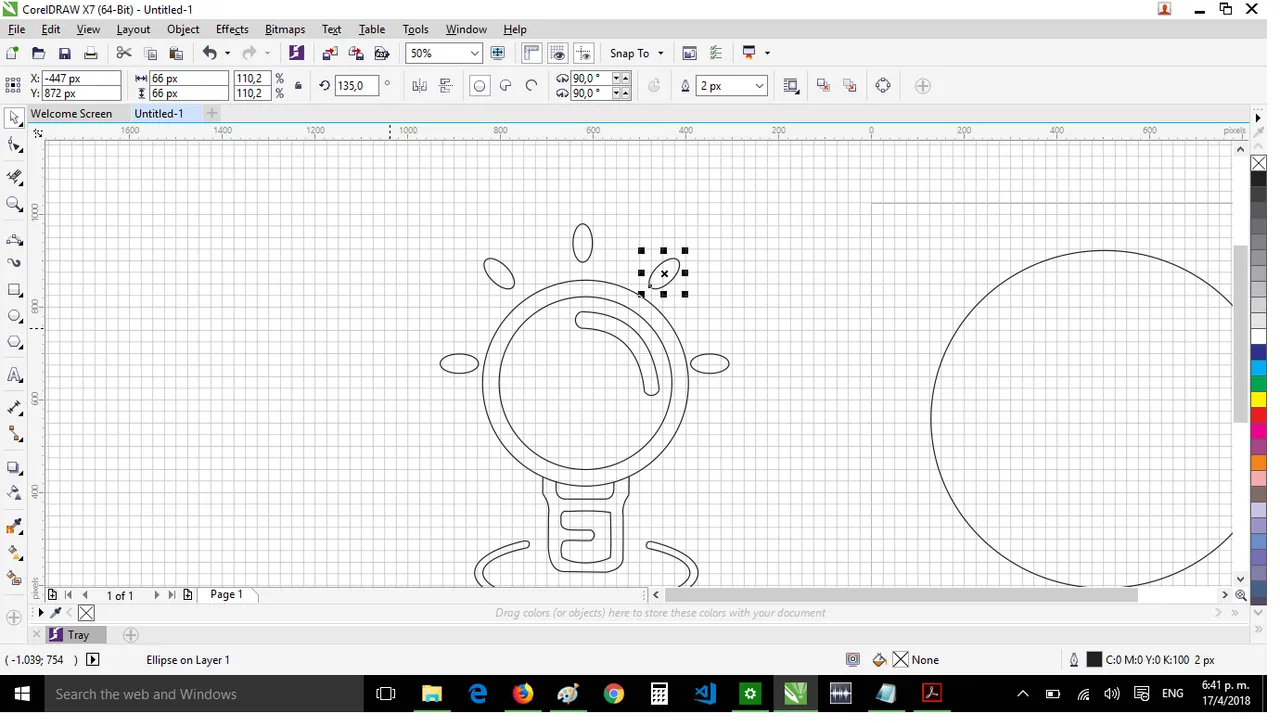This screenshot has height=723, width=1280.
Task: Toggle full-screen preview next to zoom level
Action: click(x=498, y=53)
